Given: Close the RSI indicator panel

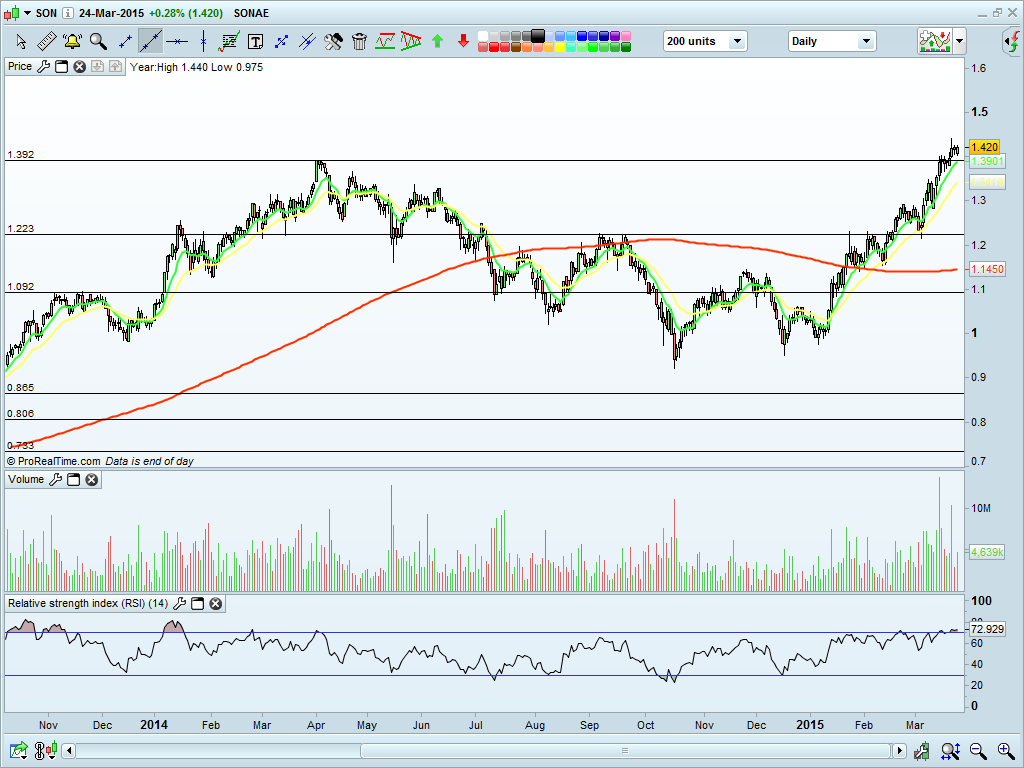Looking at the screenshot, I should click(216, 603).
